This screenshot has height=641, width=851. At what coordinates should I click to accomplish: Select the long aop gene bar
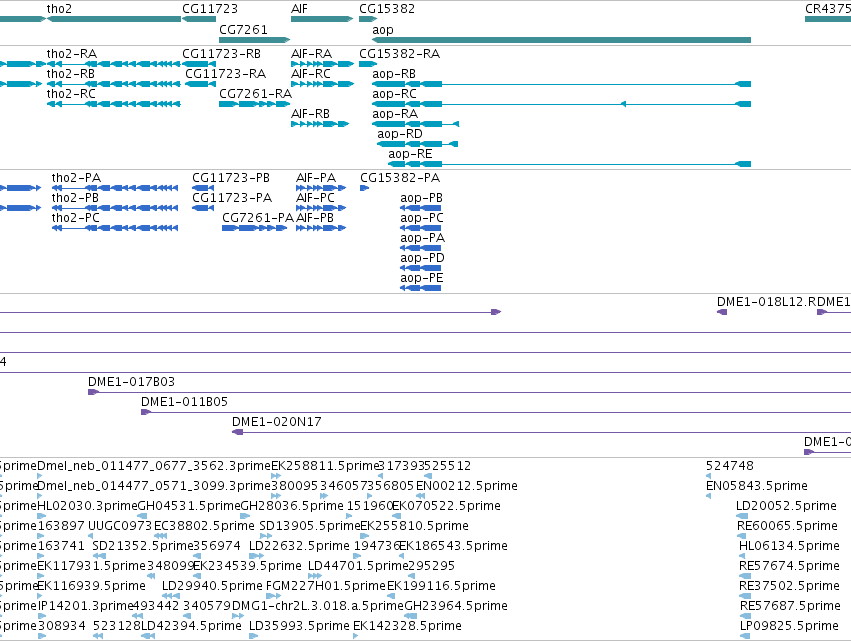click(x=562, y=40)
